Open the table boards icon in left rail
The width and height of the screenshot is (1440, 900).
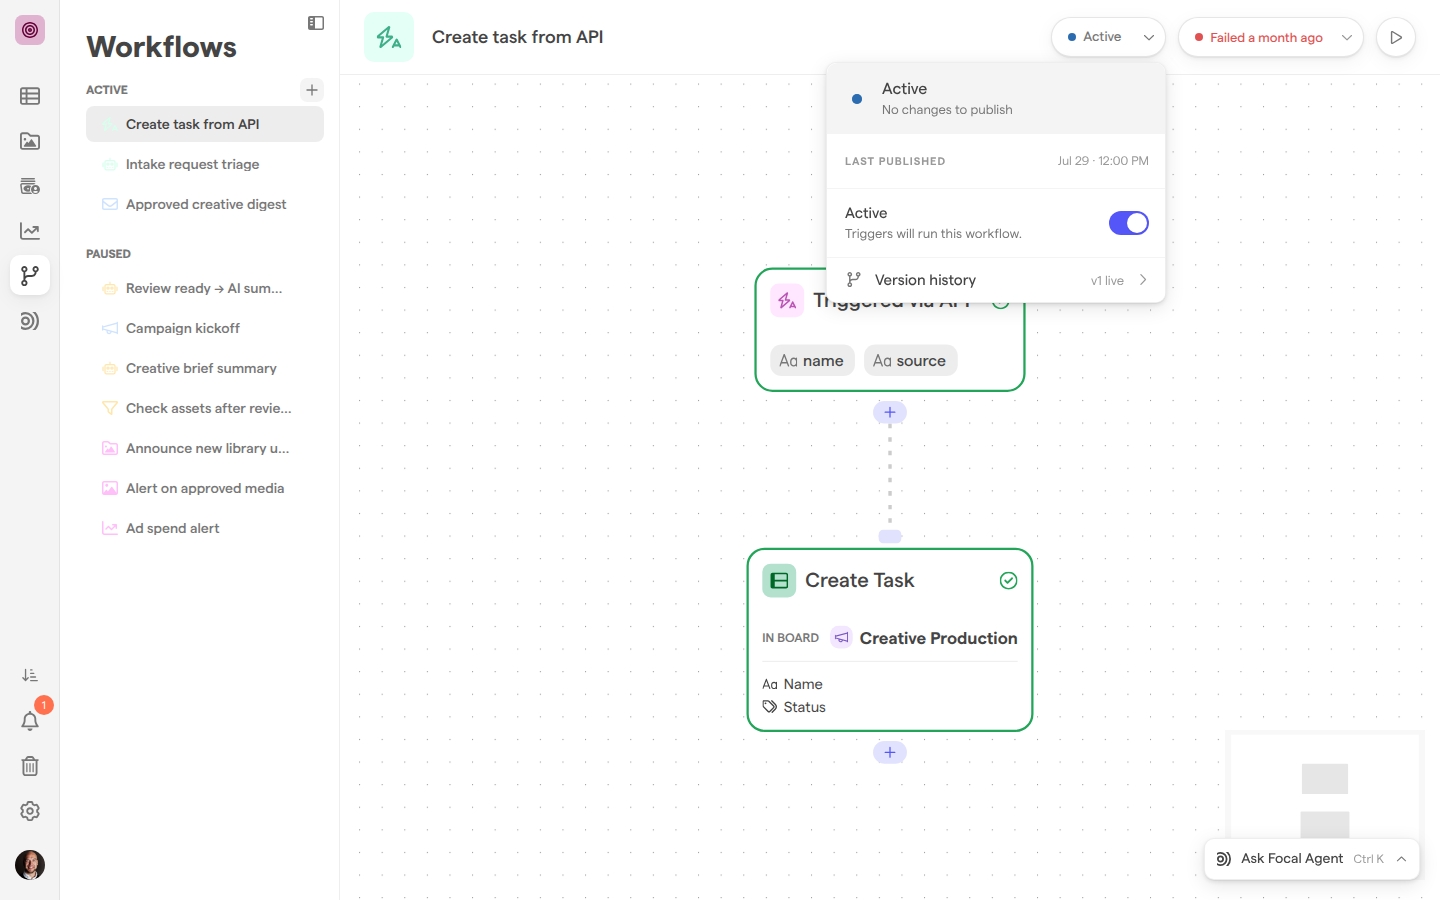pyautogui.click(x=30, y=96)
